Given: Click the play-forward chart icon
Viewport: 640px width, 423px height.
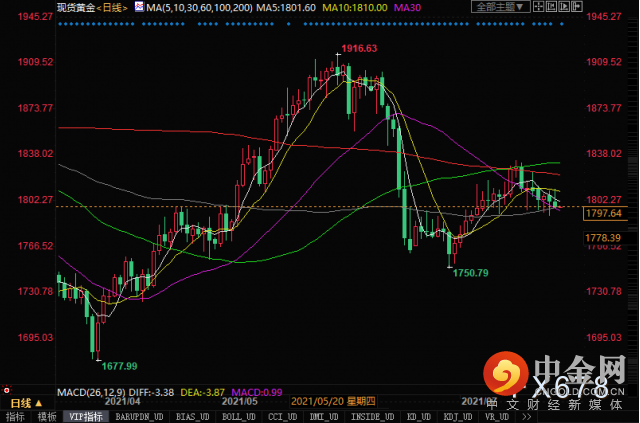Looking at the screenshot, I should coord(564,7).
